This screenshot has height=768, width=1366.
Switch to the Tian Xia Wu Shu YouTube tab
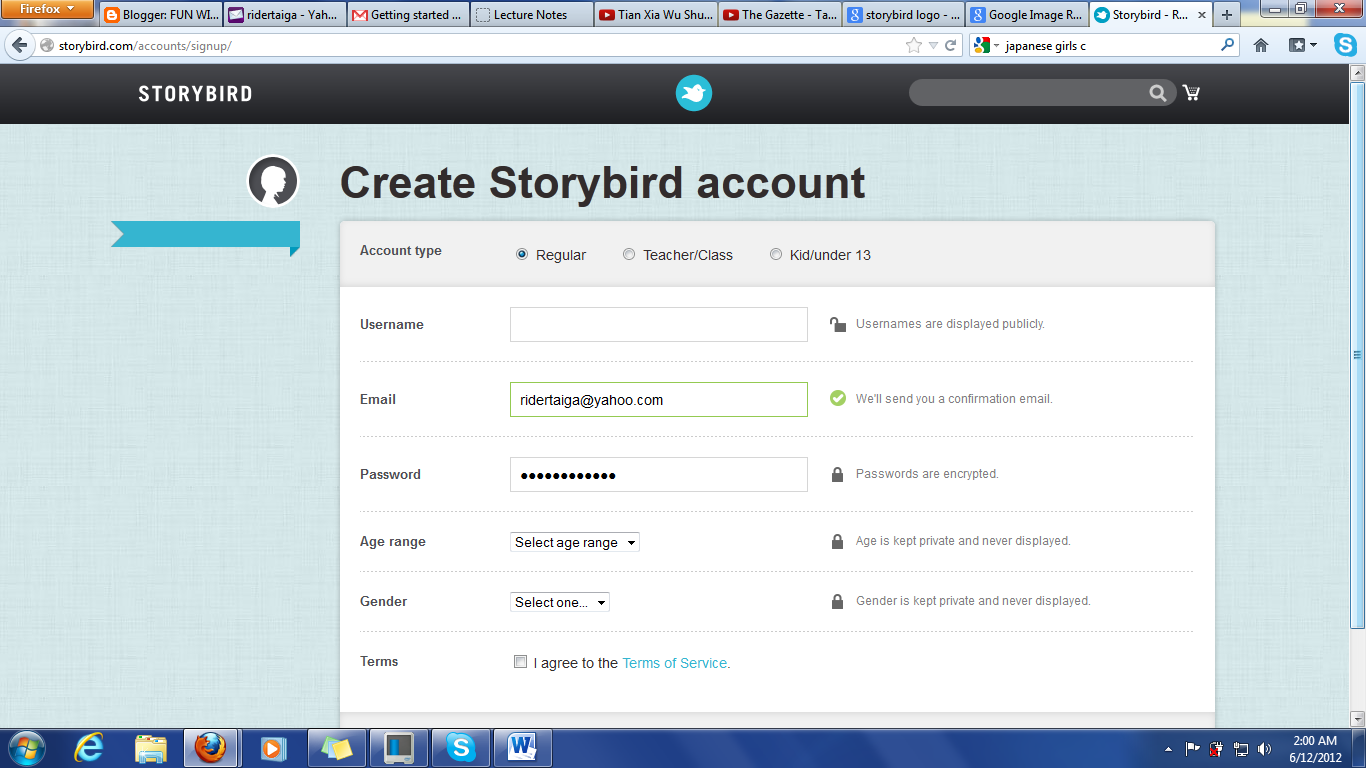[x=656, y=15]
